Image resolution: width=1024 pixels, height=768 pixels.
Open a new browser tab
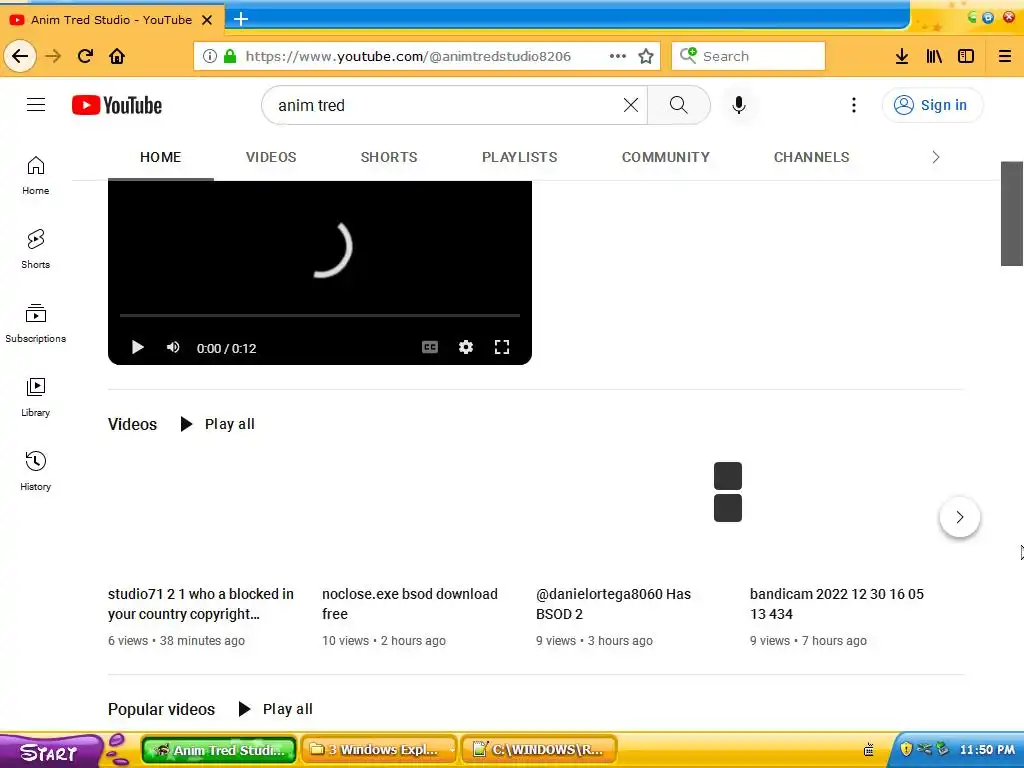pos(241,19)
